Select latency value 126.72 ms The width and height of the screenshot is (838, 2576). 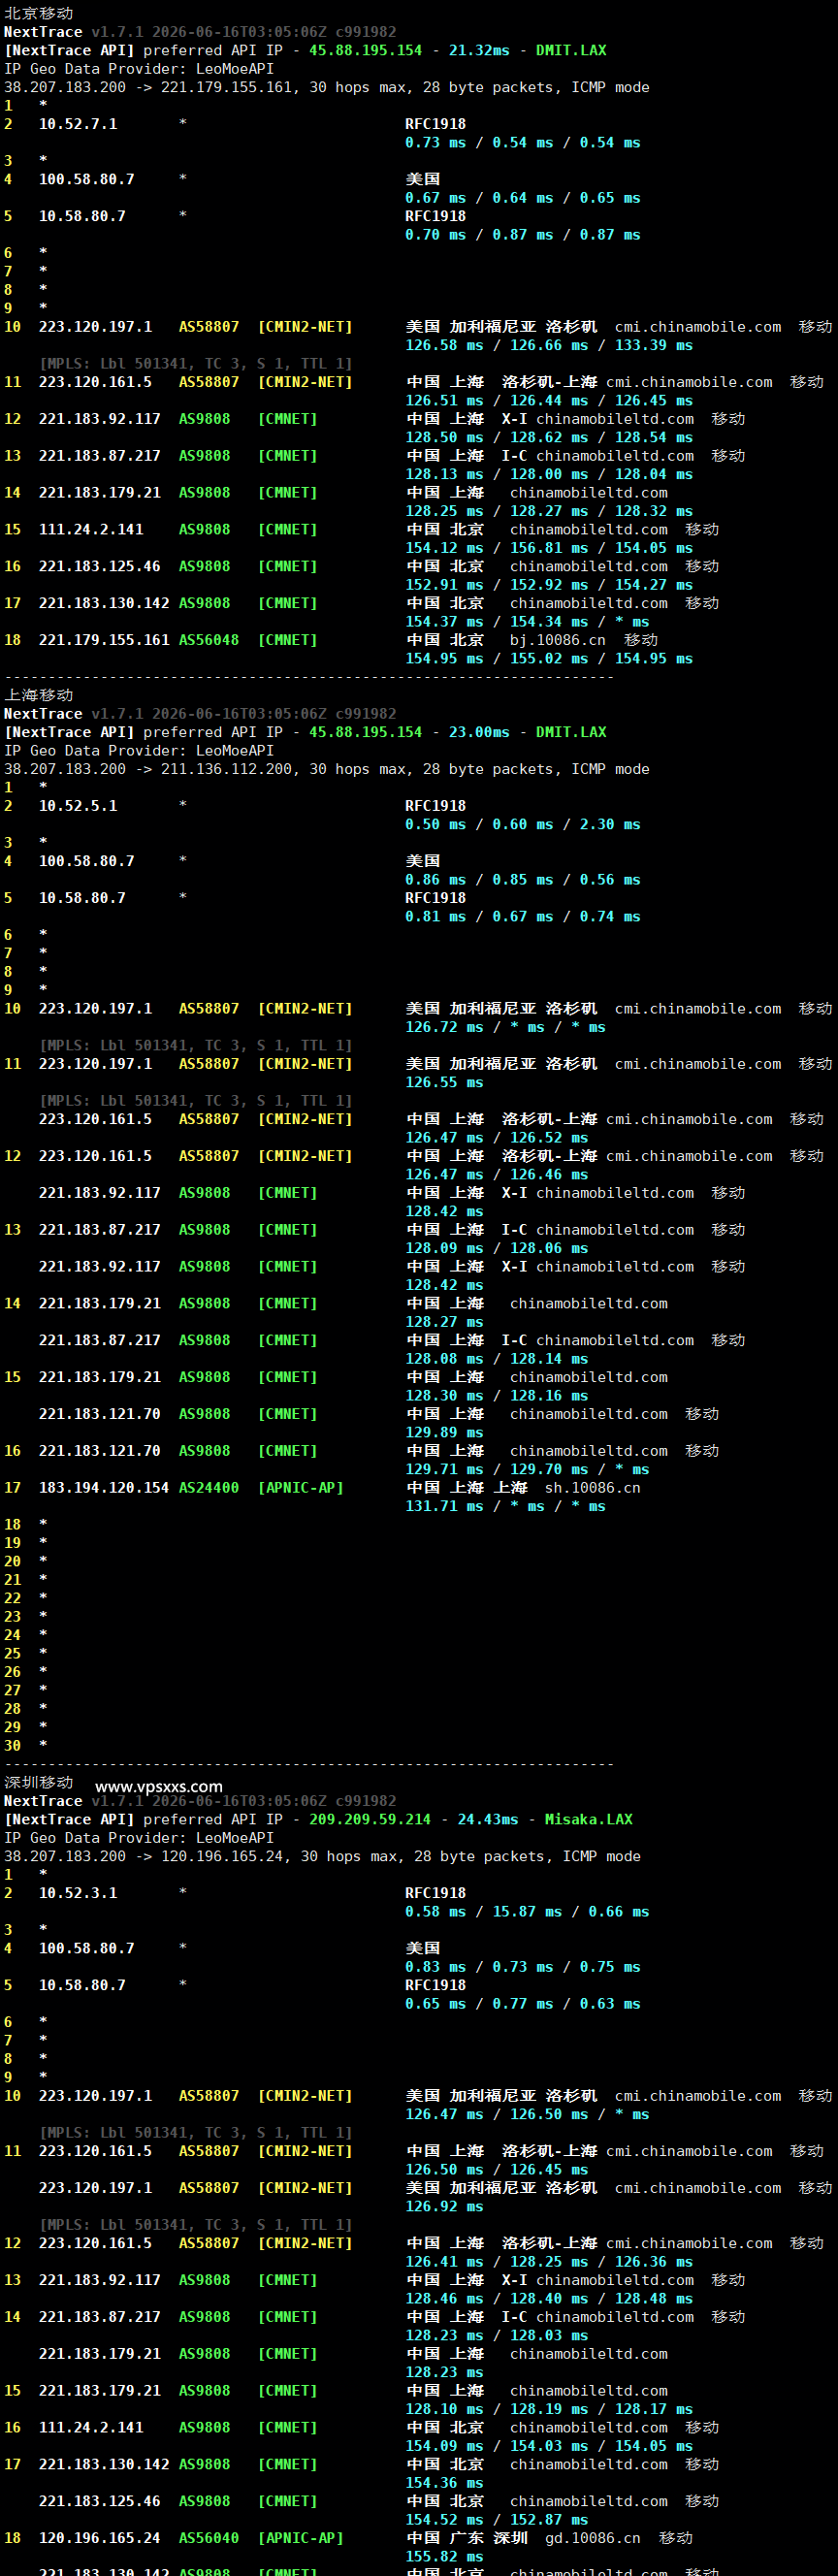(x=444, y=1027)
